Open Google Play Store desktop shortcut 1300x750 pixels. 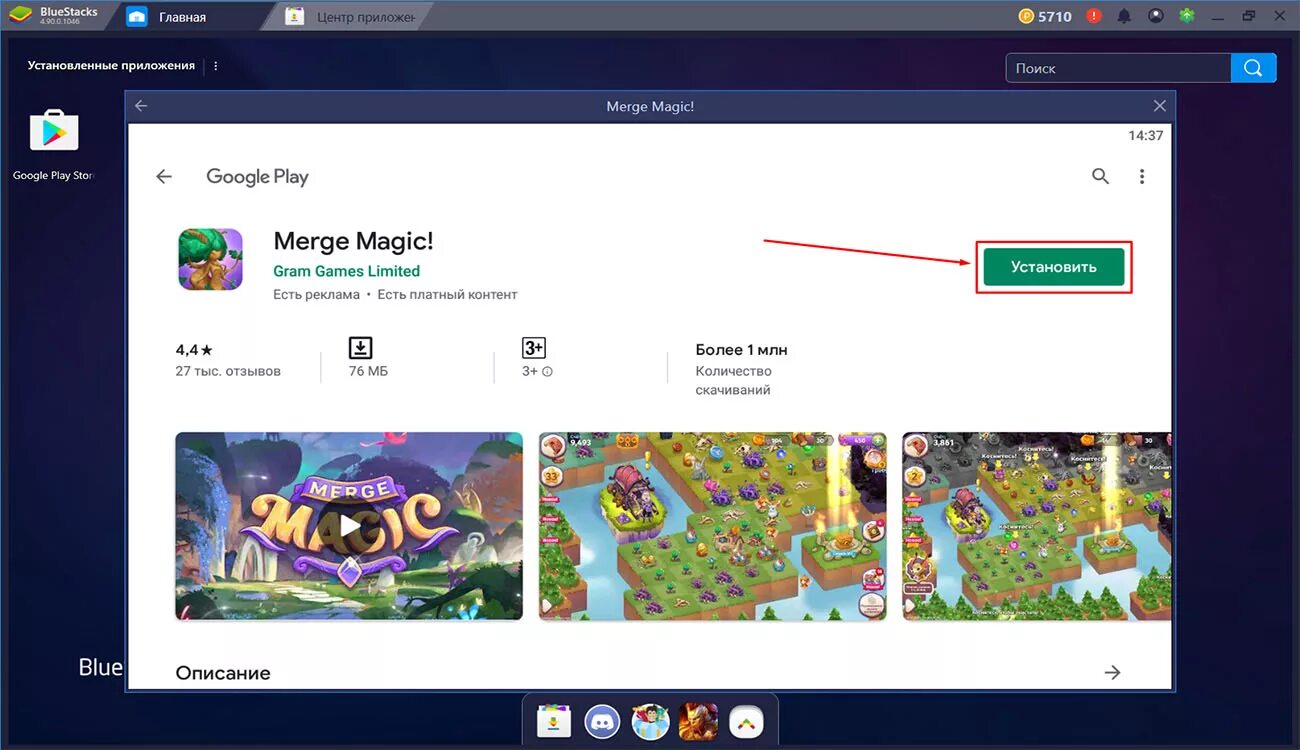[54, 145]
